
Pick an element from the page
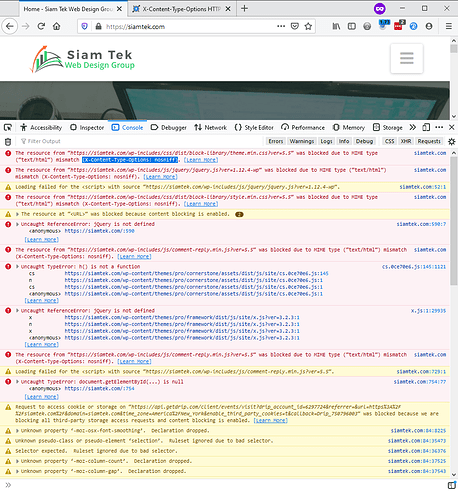pyautogui.click(x=8, y=127)
